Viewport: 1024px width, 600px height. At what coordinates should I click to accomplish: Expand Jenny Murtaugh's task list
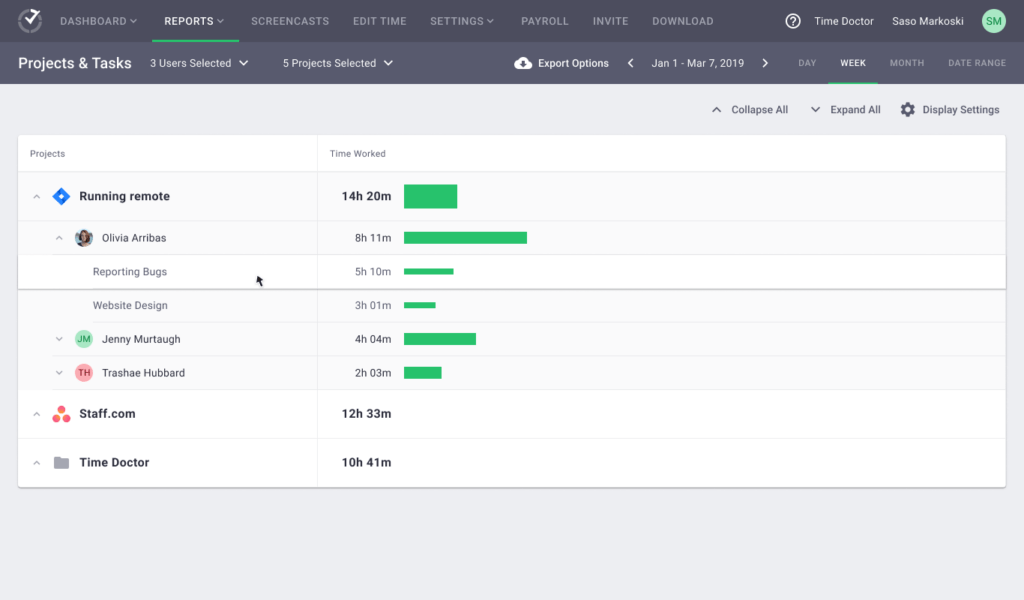(x=59, y=339)
